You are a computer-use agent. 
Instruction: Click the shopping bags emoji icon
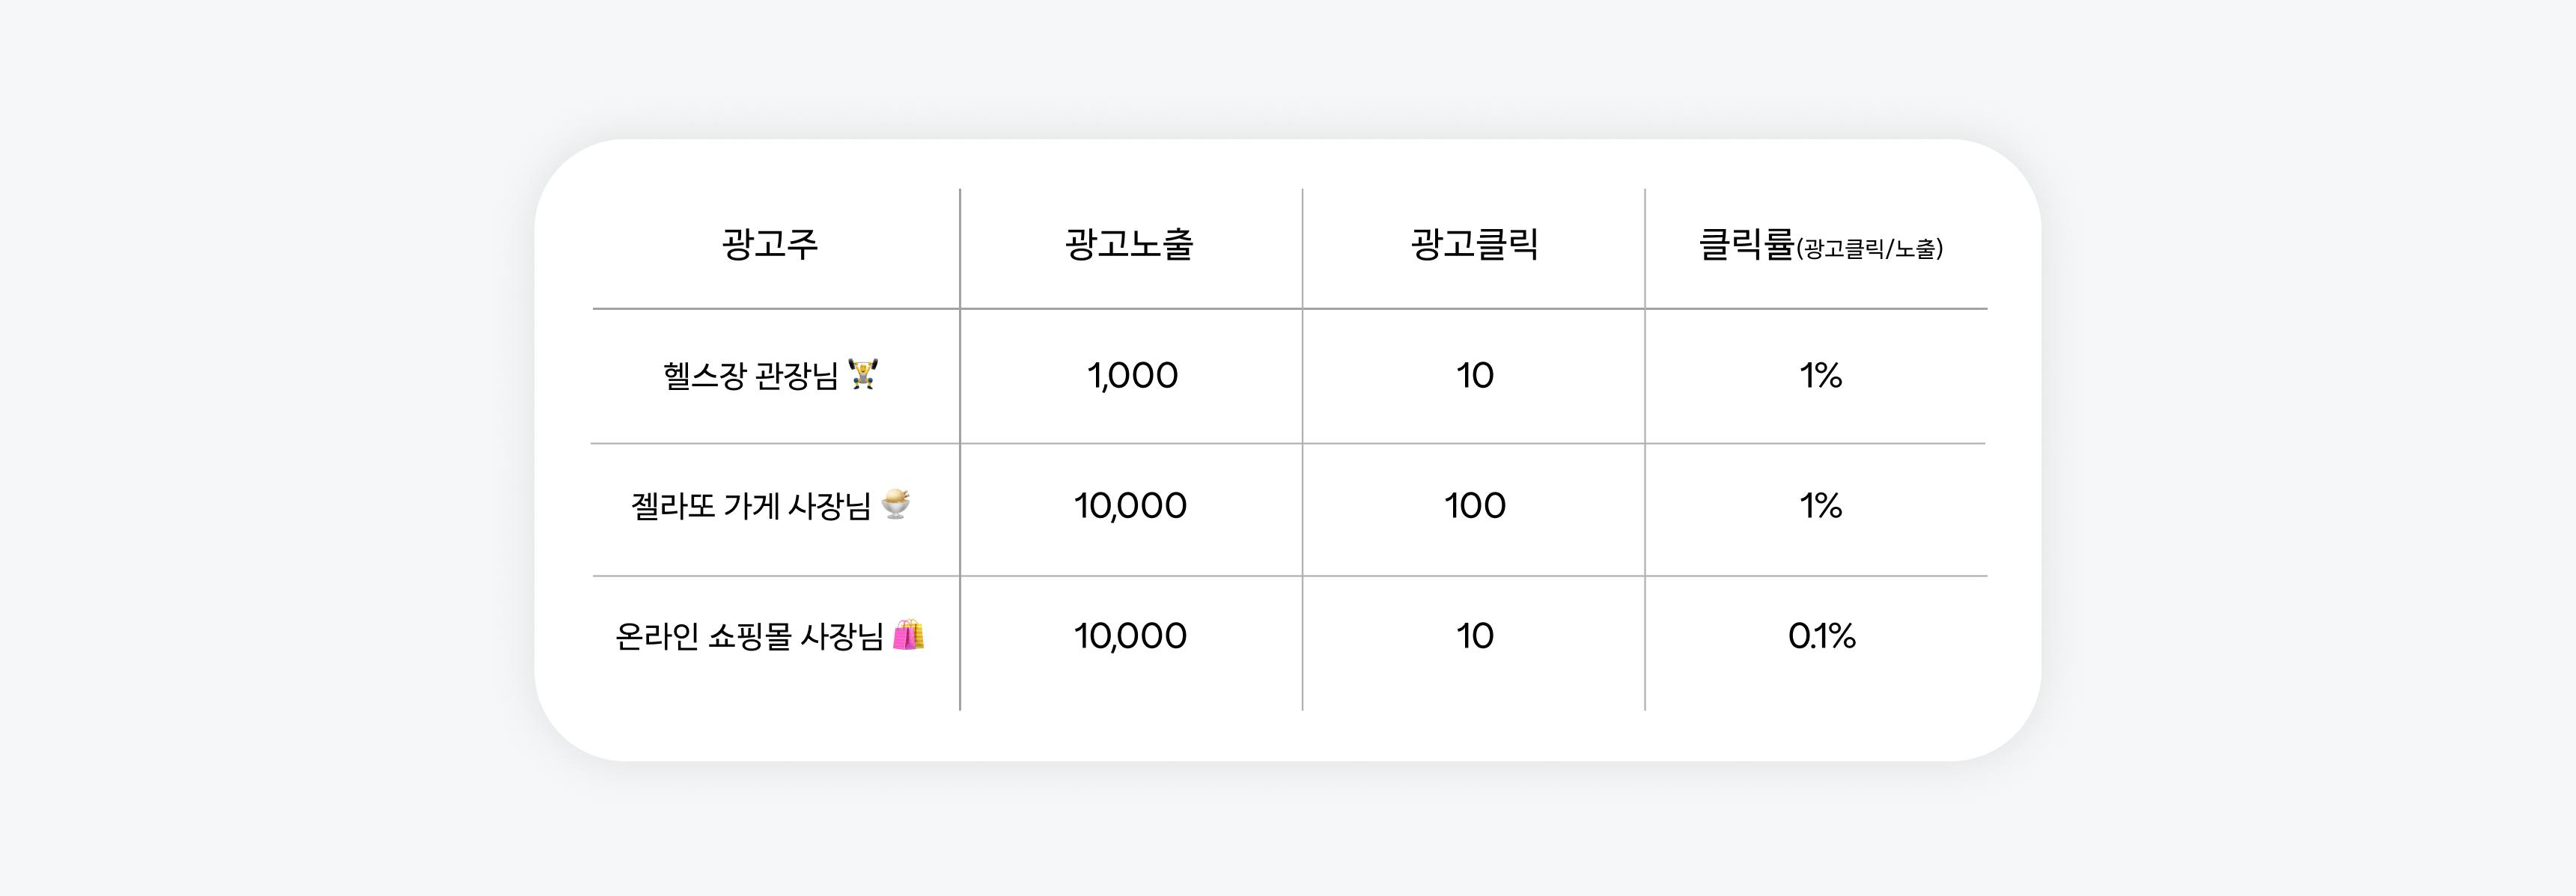tap(908, 635)
